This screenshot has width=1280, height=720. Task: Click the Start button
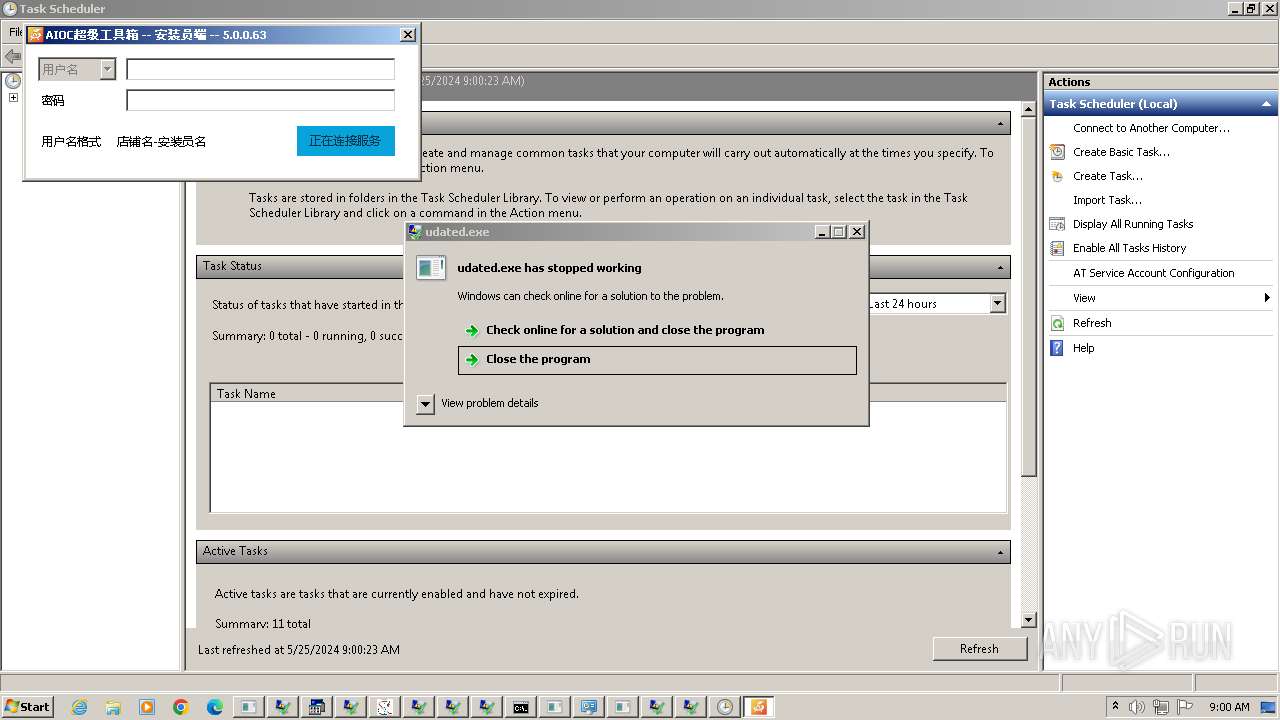[27, 707]
